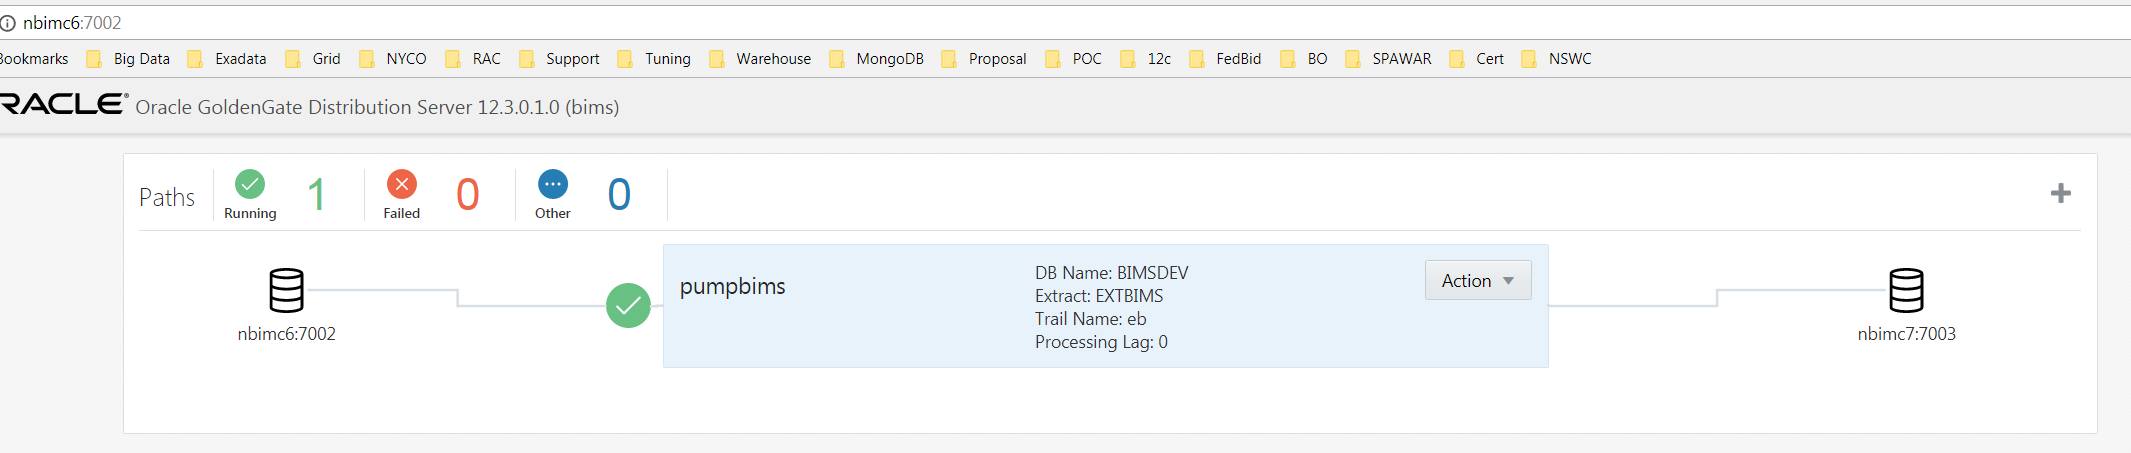Click the plus icon to add path
This screenshot has width=2131, height=453.
click(x=2060, y=193)
